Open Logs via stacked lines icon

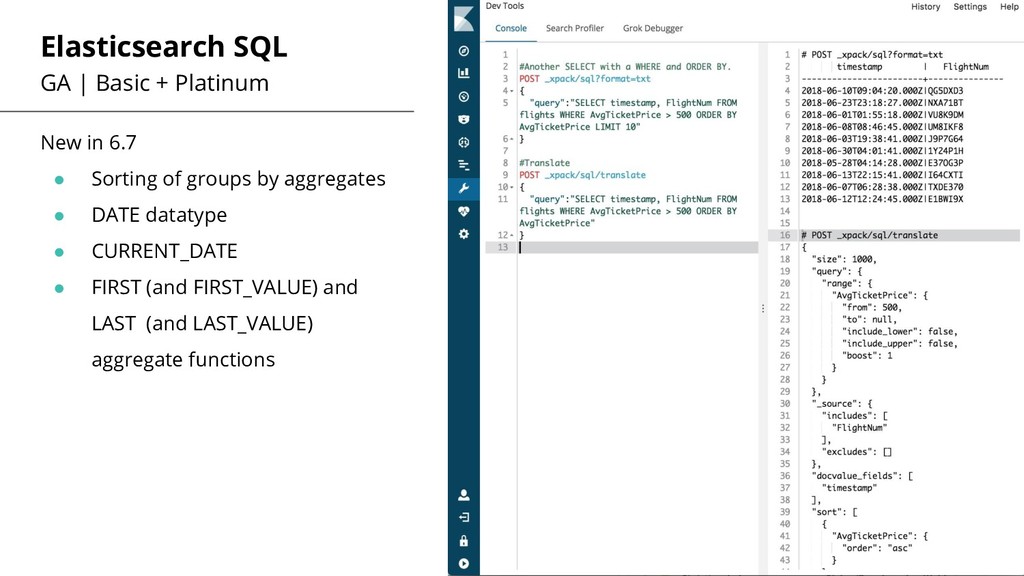tap(464, 165)
